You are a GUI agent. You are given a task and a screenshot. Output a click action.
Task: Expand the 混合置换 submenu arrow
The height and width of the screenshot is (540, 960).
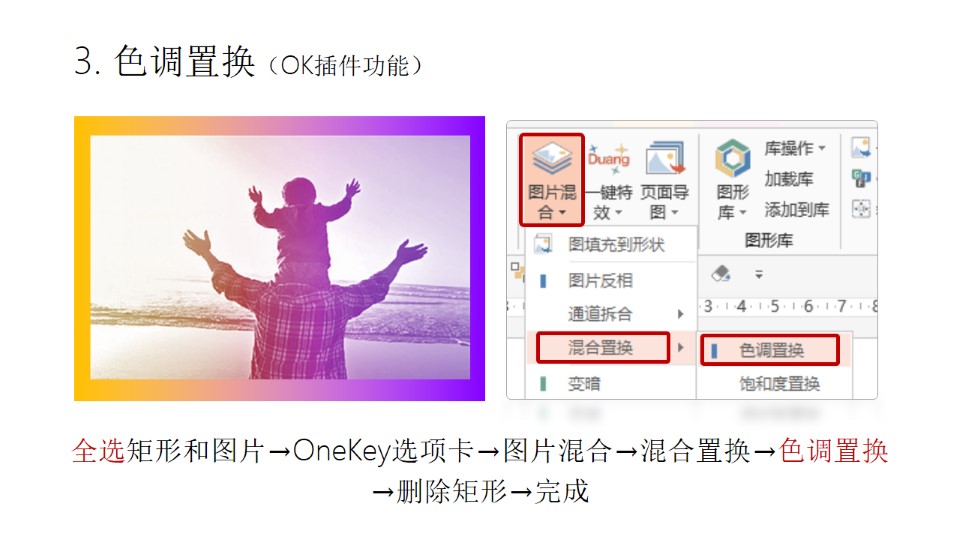[680, 348]
